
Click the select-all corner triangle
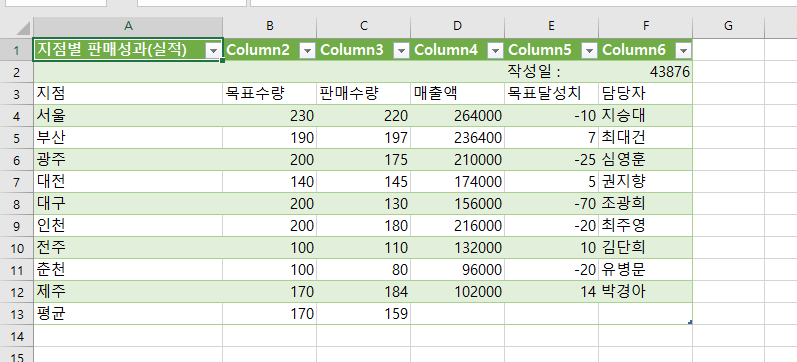point(22,27)
